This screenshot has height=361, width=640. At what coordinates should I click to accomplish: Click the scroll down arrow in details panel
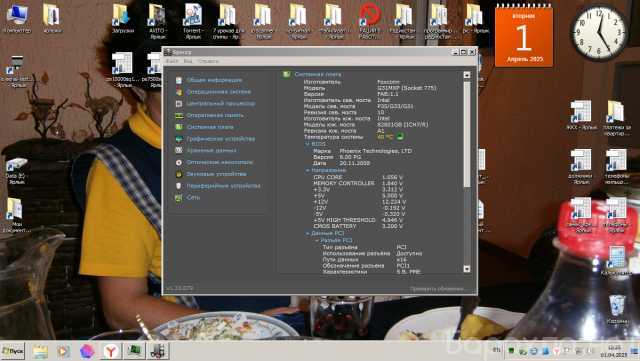click(x=467, y=269)
